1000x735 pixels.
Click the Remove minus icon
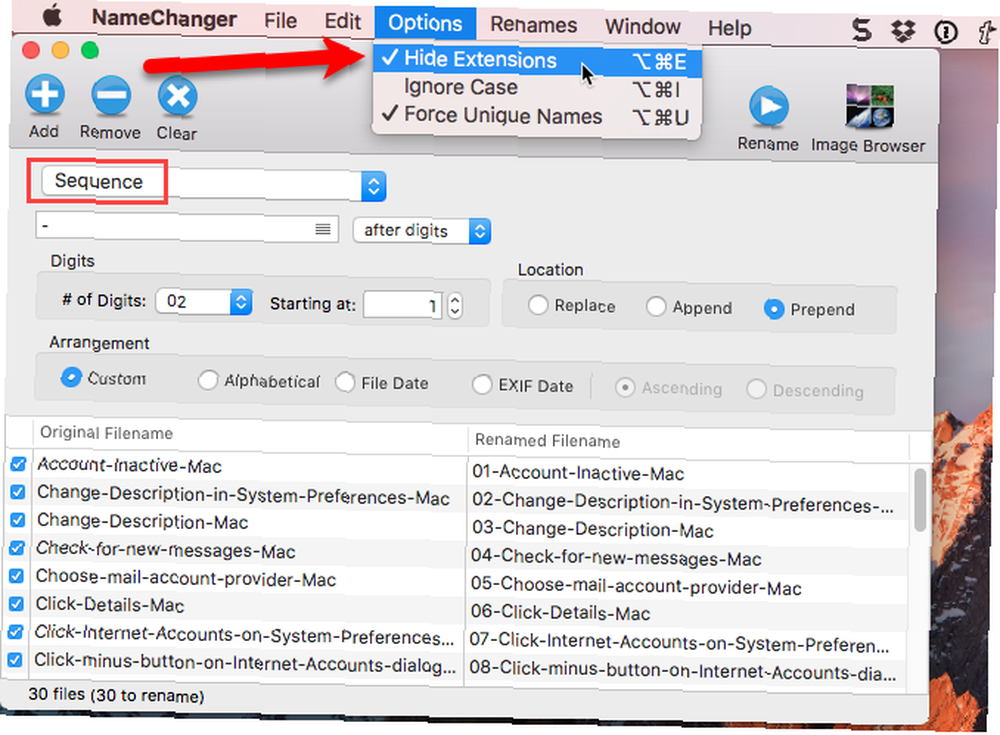pyautogui.click(x=111, y=96)
